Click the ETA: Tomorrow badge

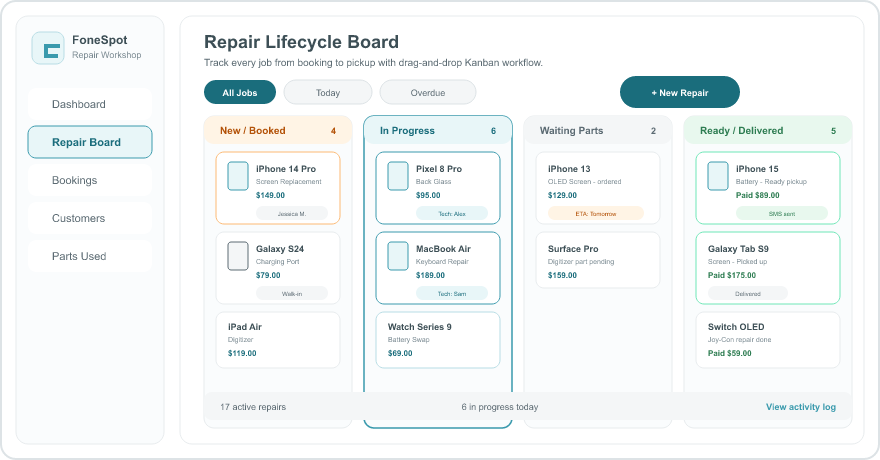[x=595, y=214]
